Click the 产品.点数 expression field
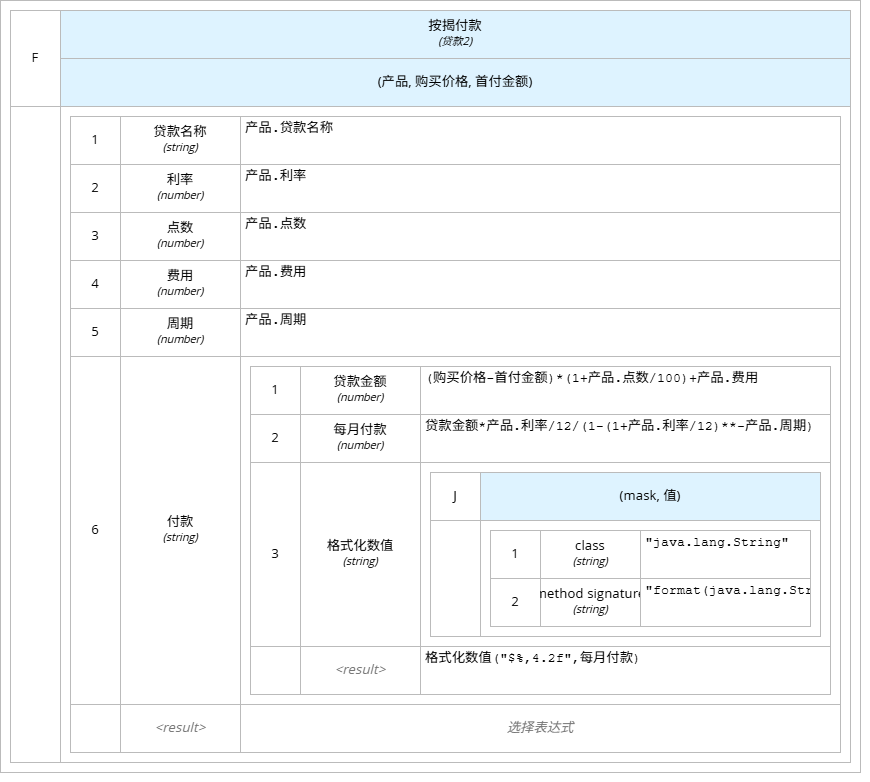This screenshot has height=782, width=870. coord(540,236)
